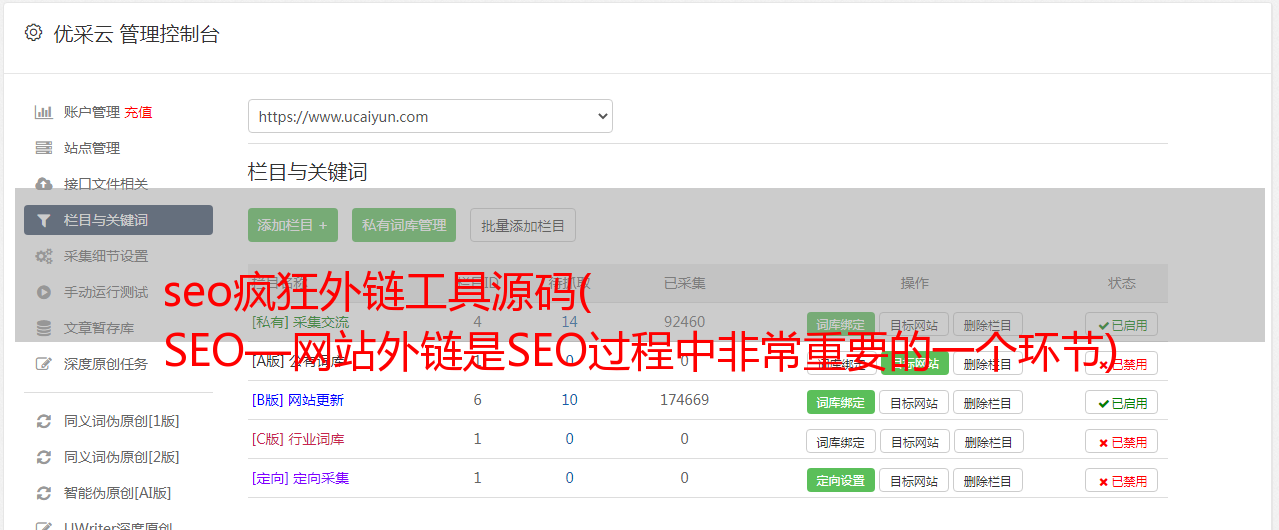Click 删除栏目 in the 行业词库 row
Image resolution: width=1279 pixels, height=530 pixels.
987,441
